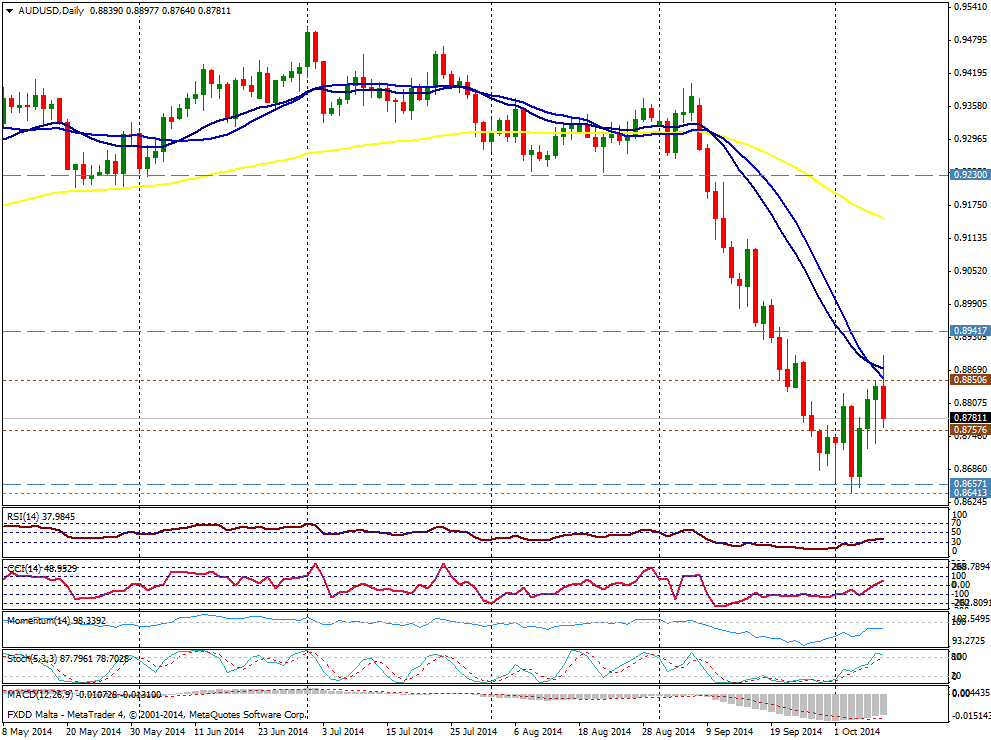
Task: Select the 0.92300 horizontal level price tag
Action: [x=968, y=174]
